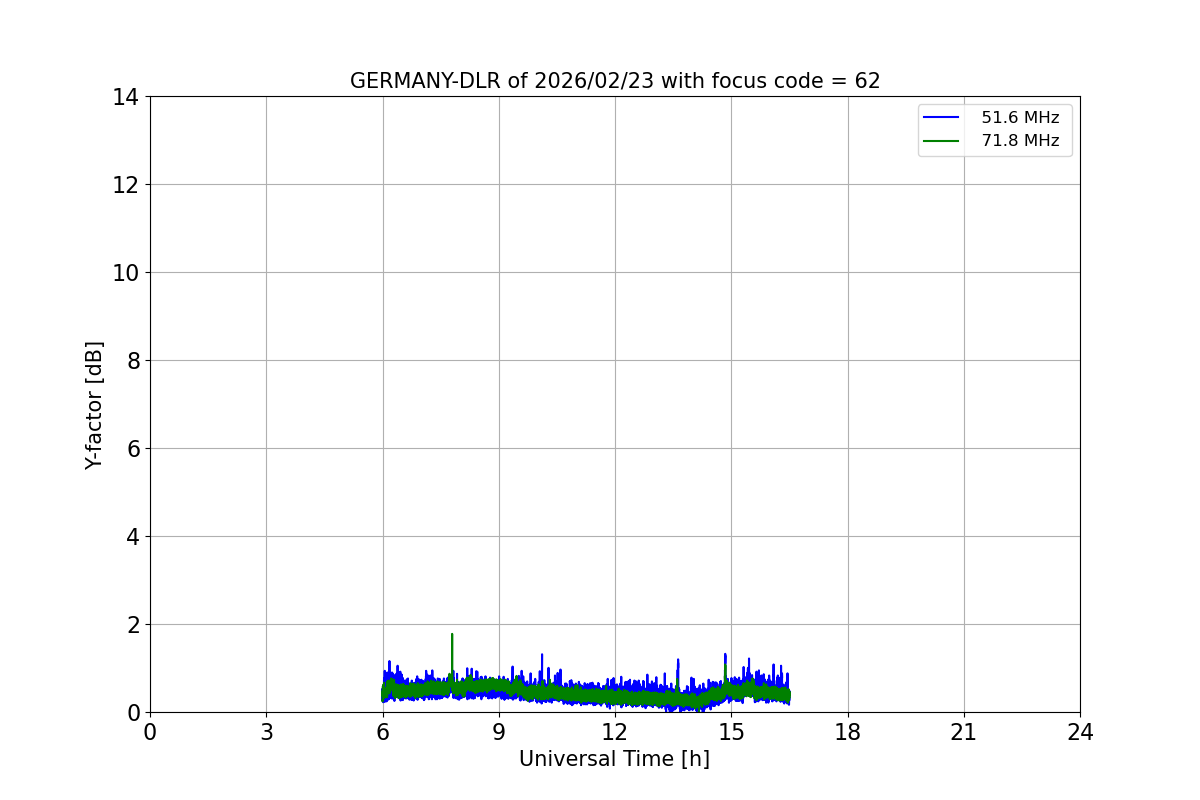Click y-axis tick label 4

(133, 537)
